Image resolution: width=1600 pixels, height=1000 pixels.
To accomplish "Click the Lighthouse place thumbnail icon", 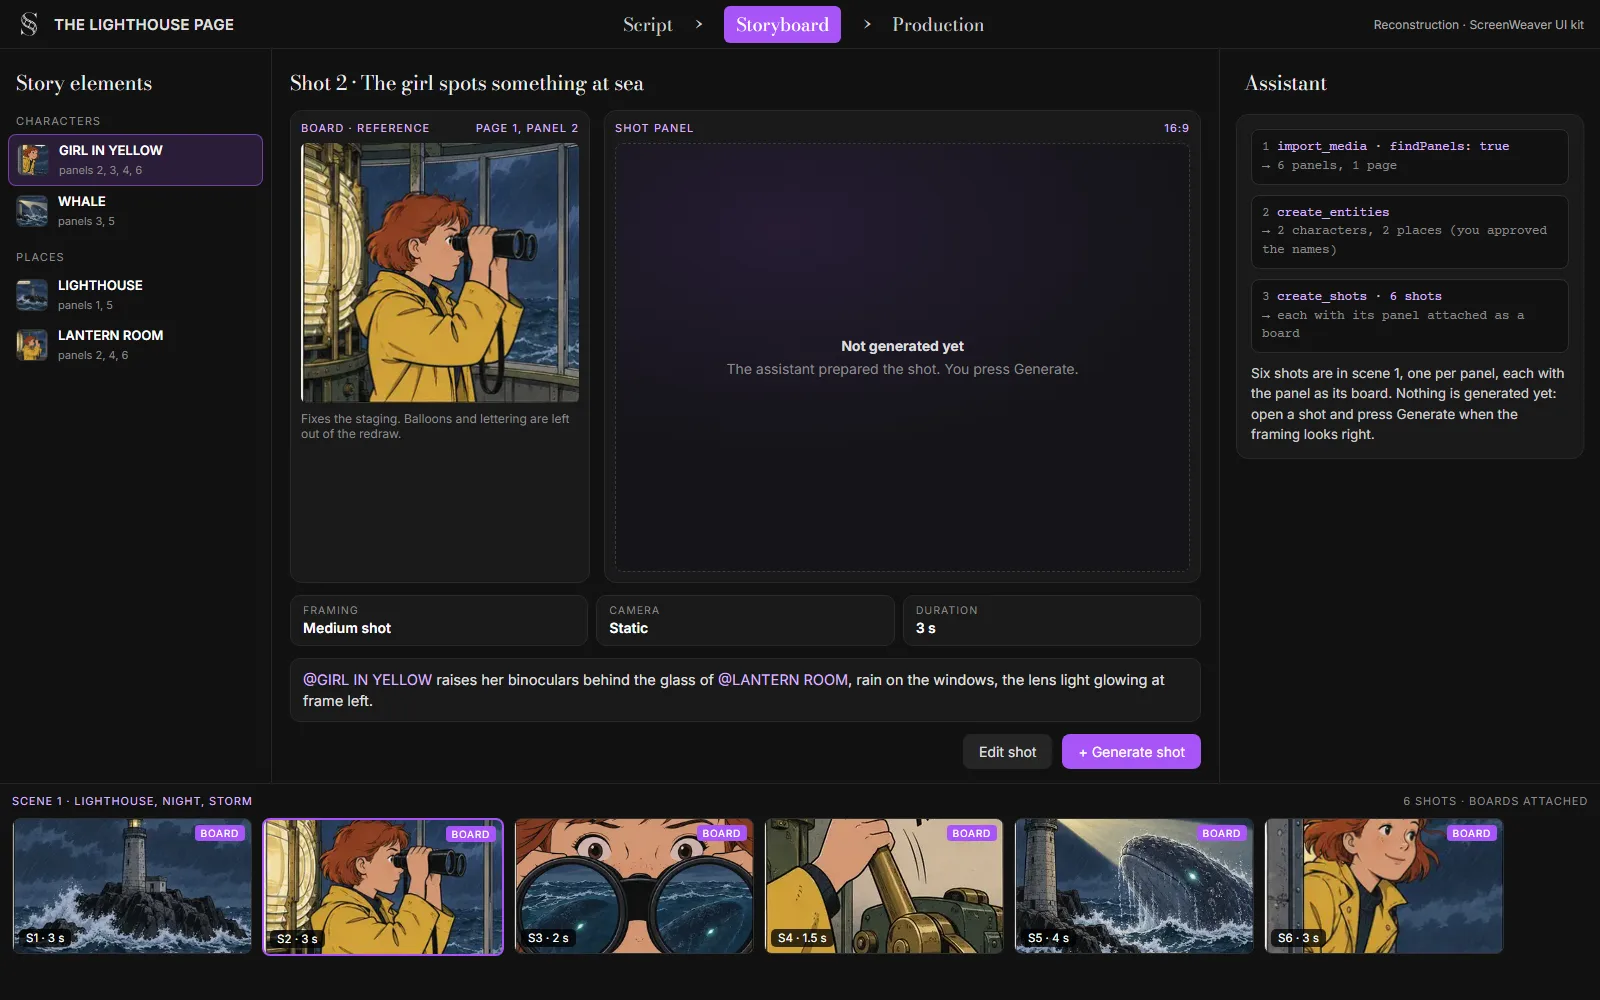I will point(32,295).
